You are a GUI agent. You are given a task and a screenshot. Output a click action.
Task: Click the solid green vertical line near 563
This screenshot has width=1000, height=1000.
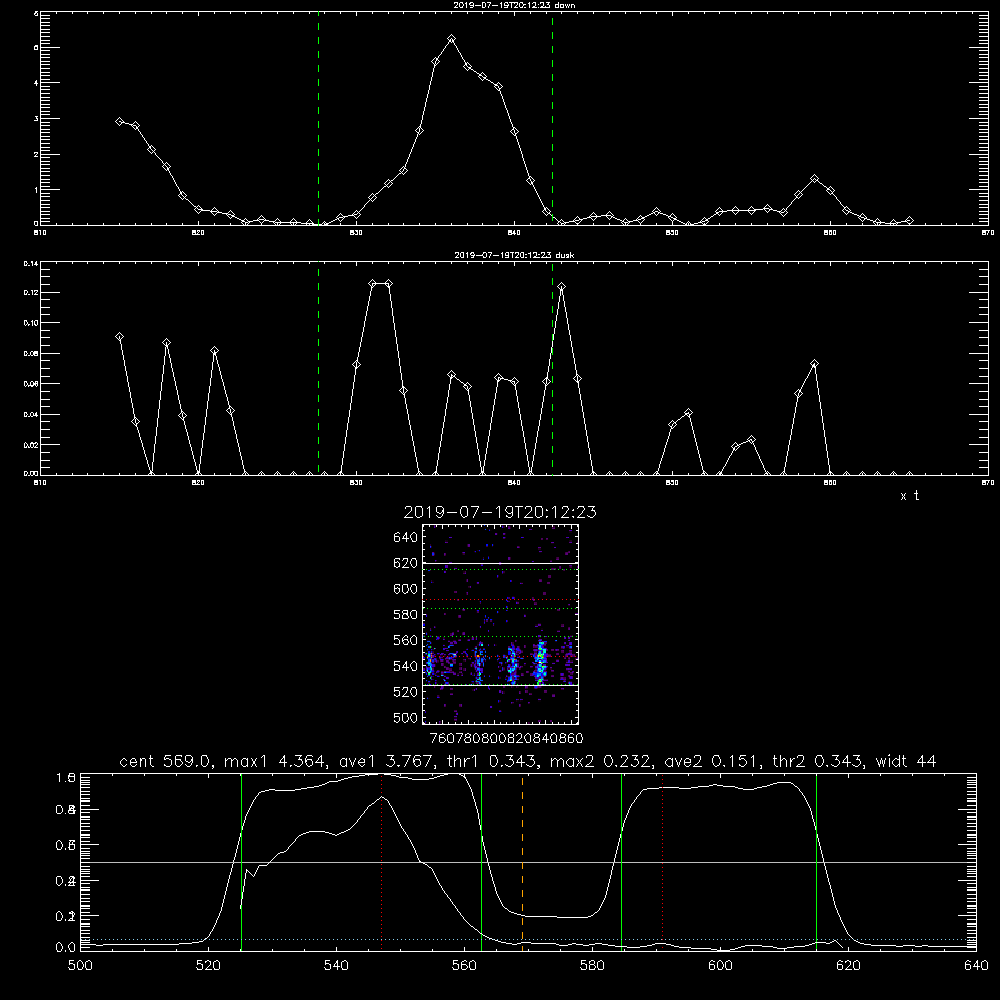coord(482,861)
